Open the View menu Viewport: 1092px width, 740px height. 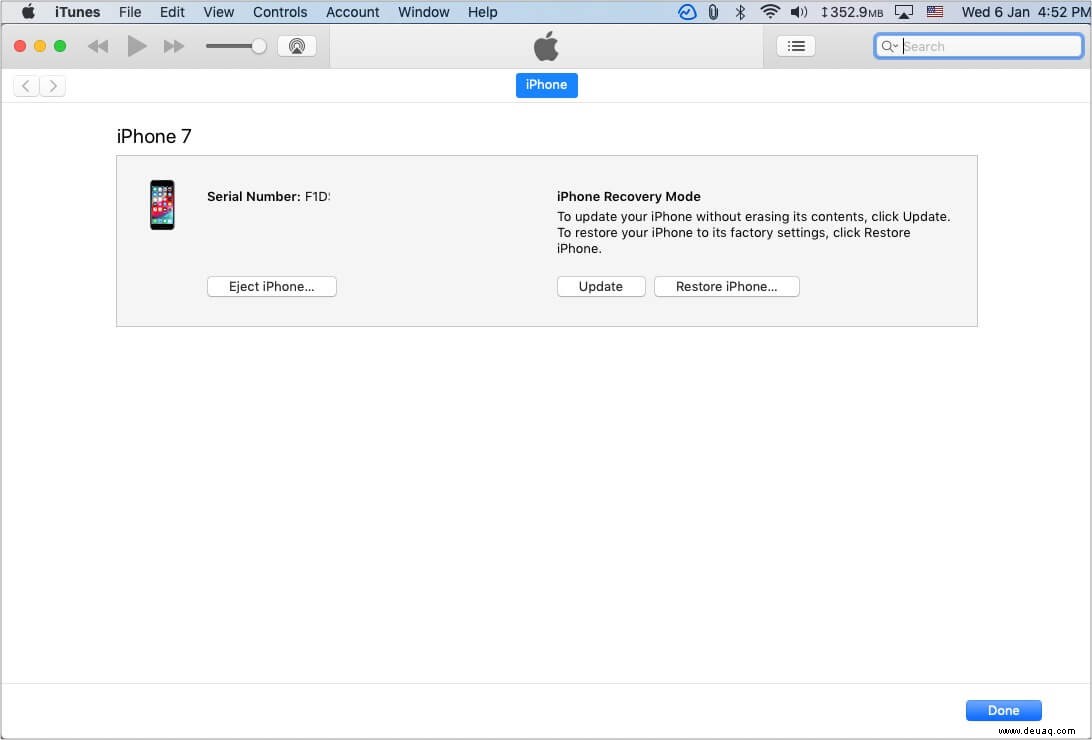pyautogui.click(x=219, y=12)
